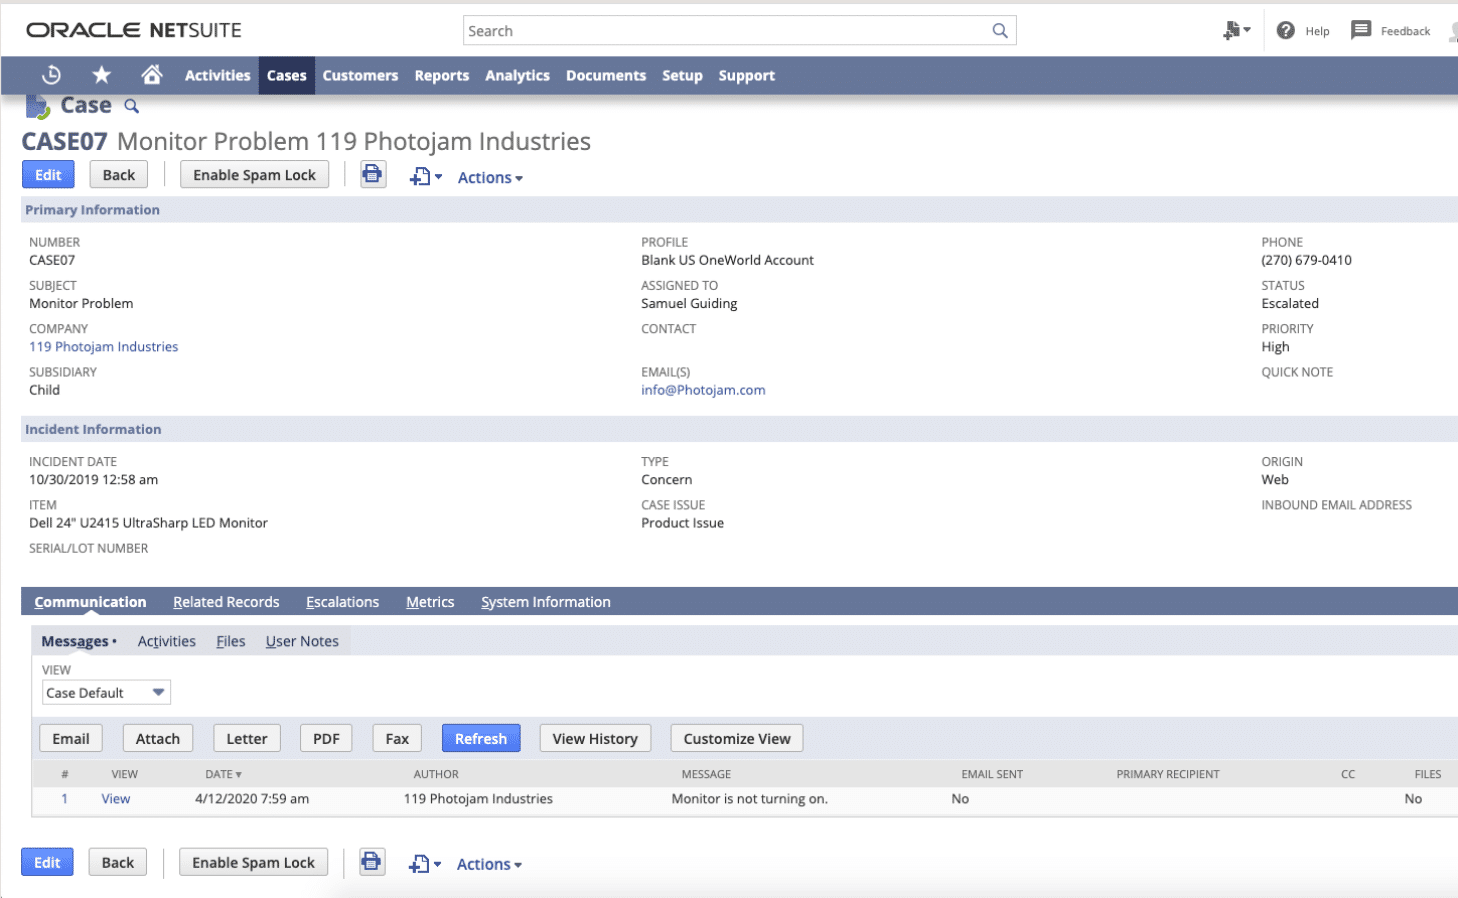
Task: Click the View History button
Action: 595,738
